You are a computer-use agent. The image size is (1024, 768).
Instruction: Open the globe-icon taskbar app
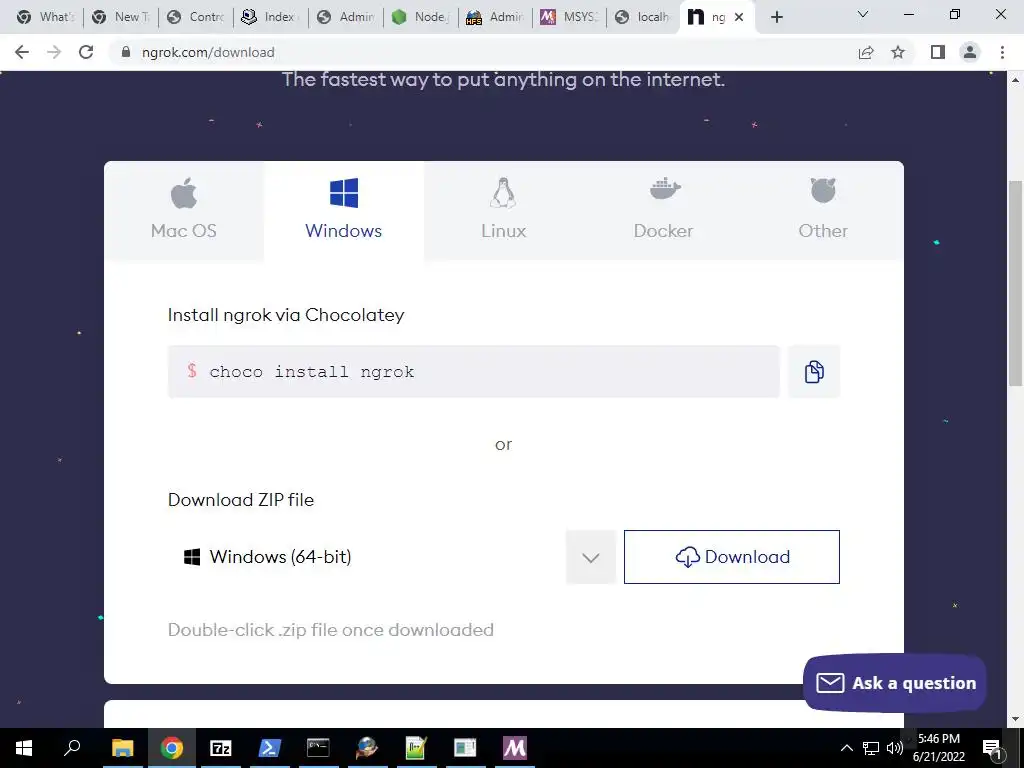(x=367, y=748)
